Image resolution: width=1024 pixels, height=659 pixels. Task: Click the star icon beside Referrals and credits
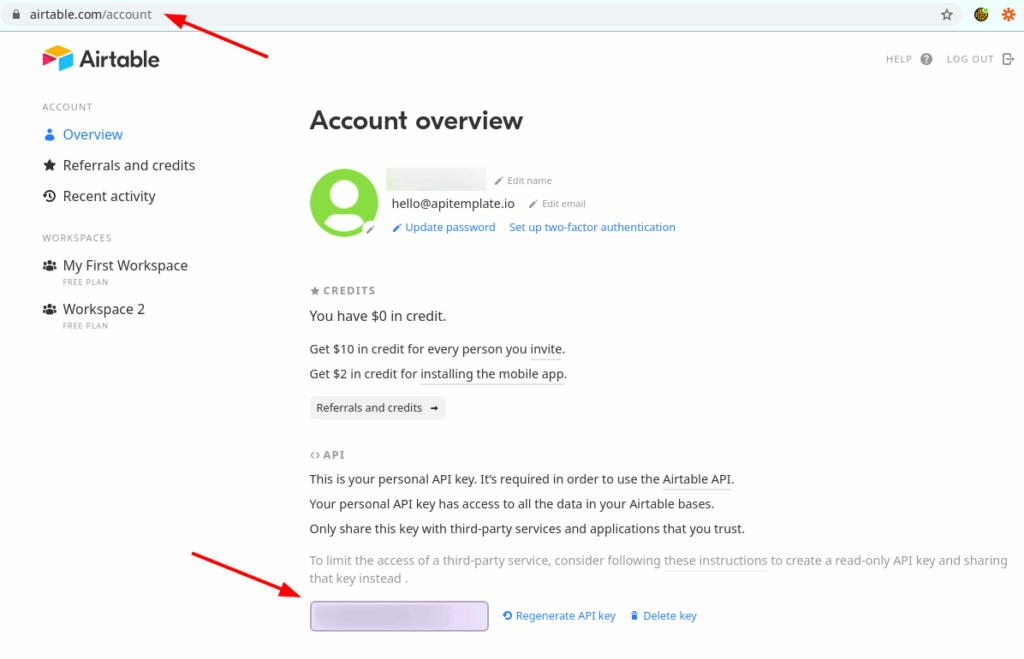[49, 165]
